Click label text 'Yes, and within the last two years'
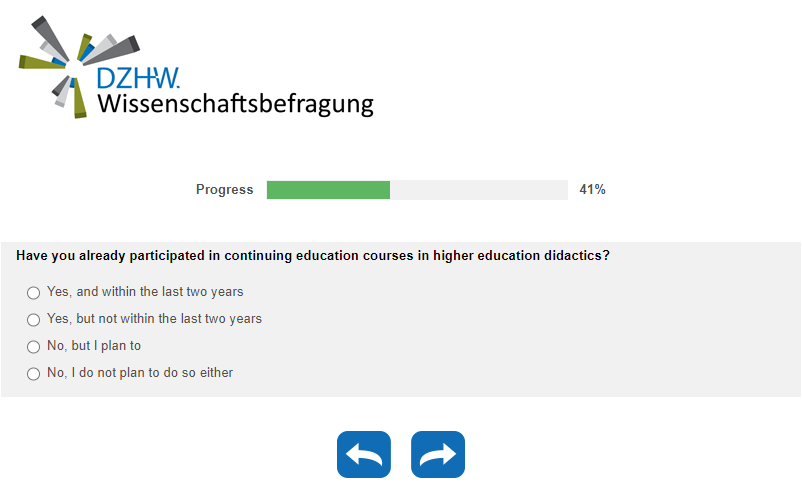Screen dimensions: 802x488 (x=145, y=292)
